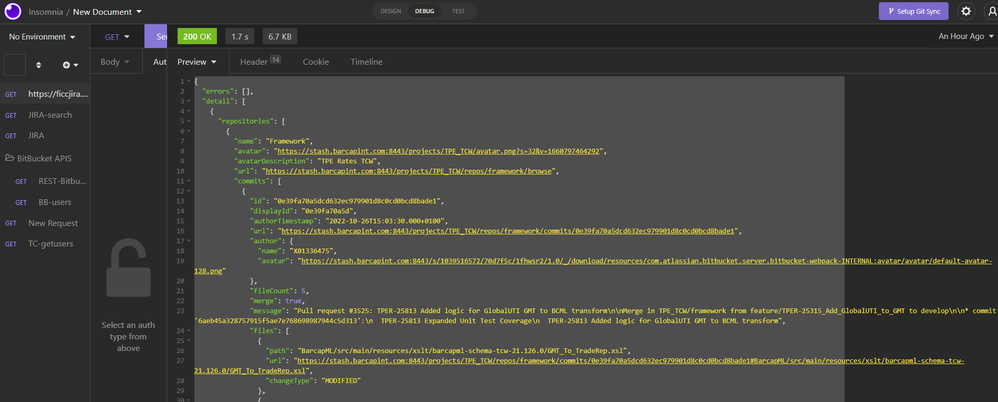Viewport: 998px width, 402px height.
Task: Click the Setup Git Sync button
Action: point(913,12)
